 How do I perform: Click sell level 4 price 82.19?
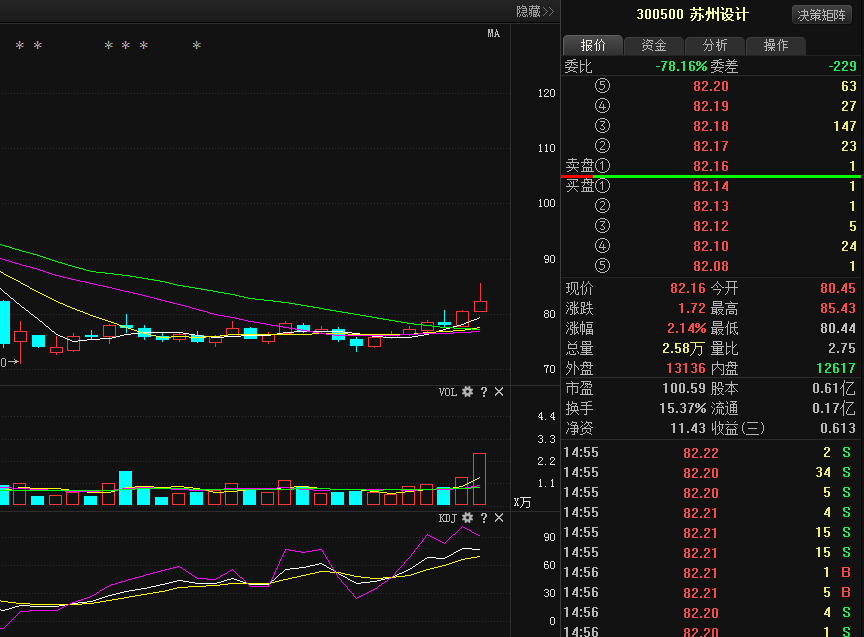(x=711, y=106)
